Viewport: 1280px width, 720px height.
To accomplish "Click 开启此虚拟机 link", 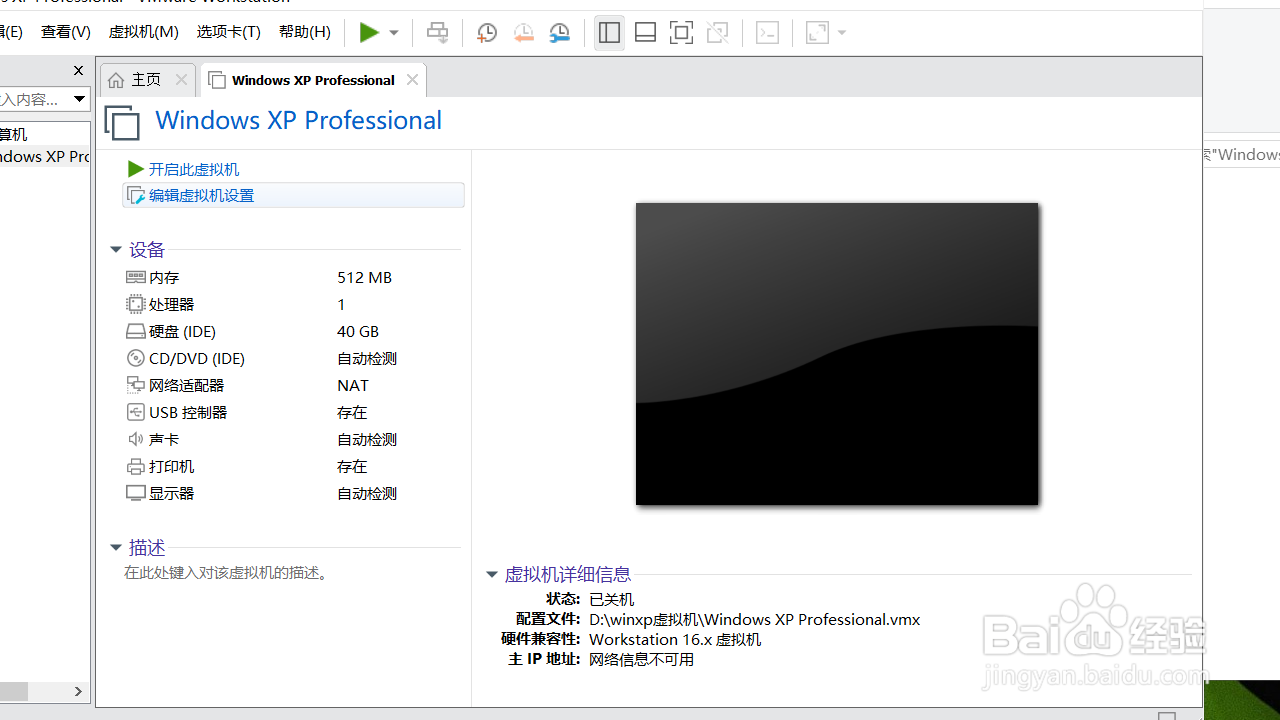I will 194,170.
